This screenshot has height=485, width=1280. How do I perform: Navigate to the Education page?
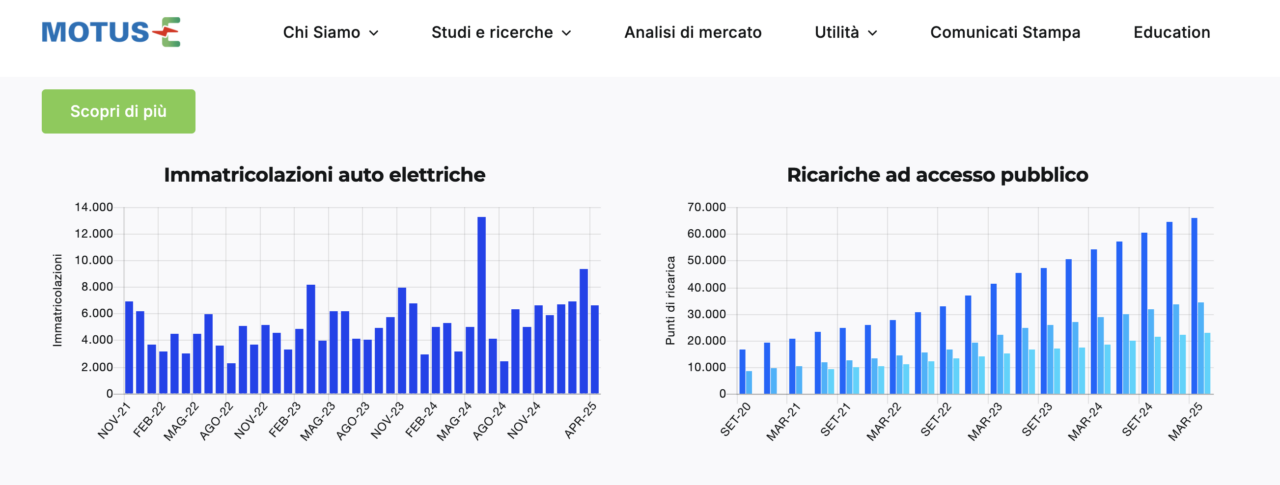coord(1171,32)
